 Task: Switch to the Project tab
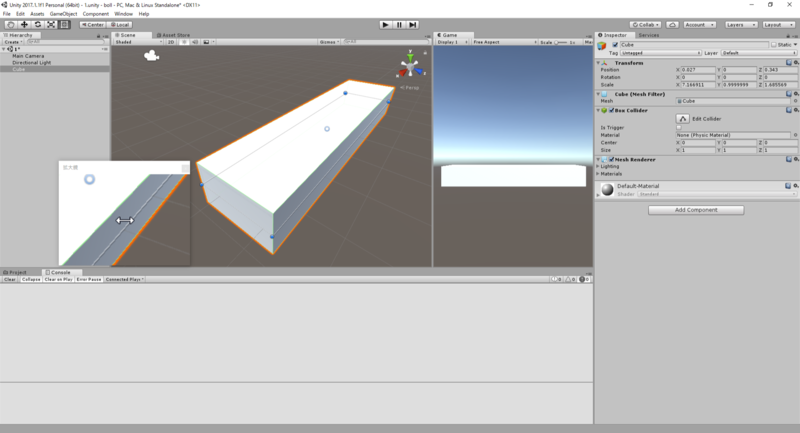click(x=15, y=272)
